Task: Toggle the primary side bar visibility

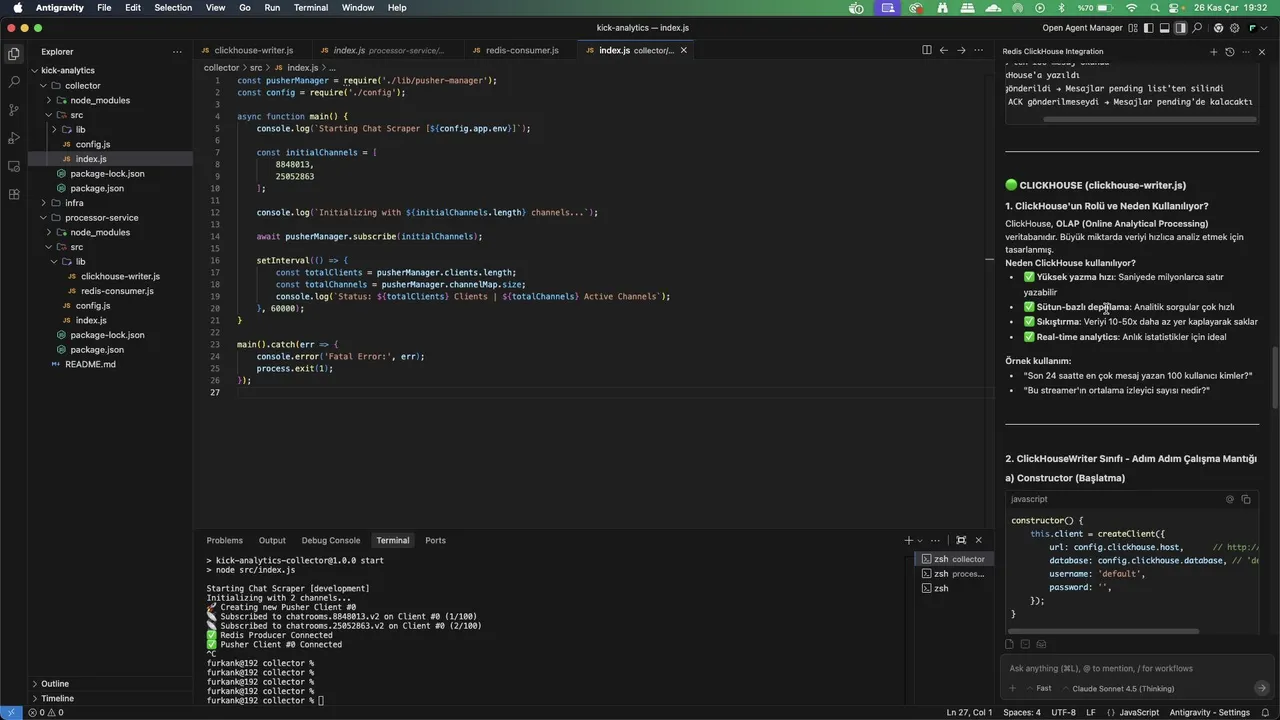Action: pos(1149,28)
